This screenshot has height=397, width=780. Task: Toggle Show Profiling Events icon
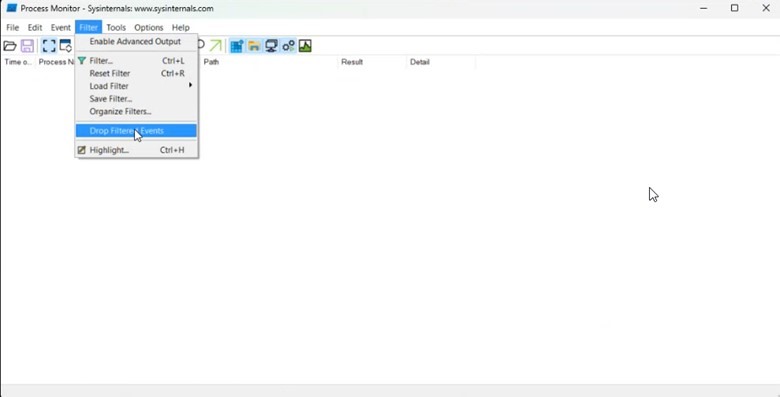pyautogui.click(x=305, y=46)
